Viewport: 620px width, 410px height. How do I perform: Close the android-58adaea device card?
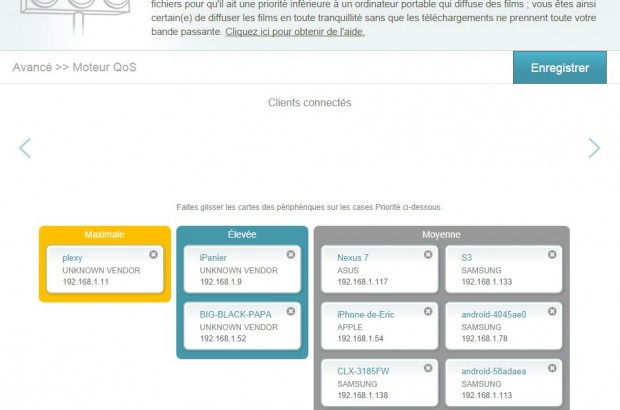coord(551,367)
